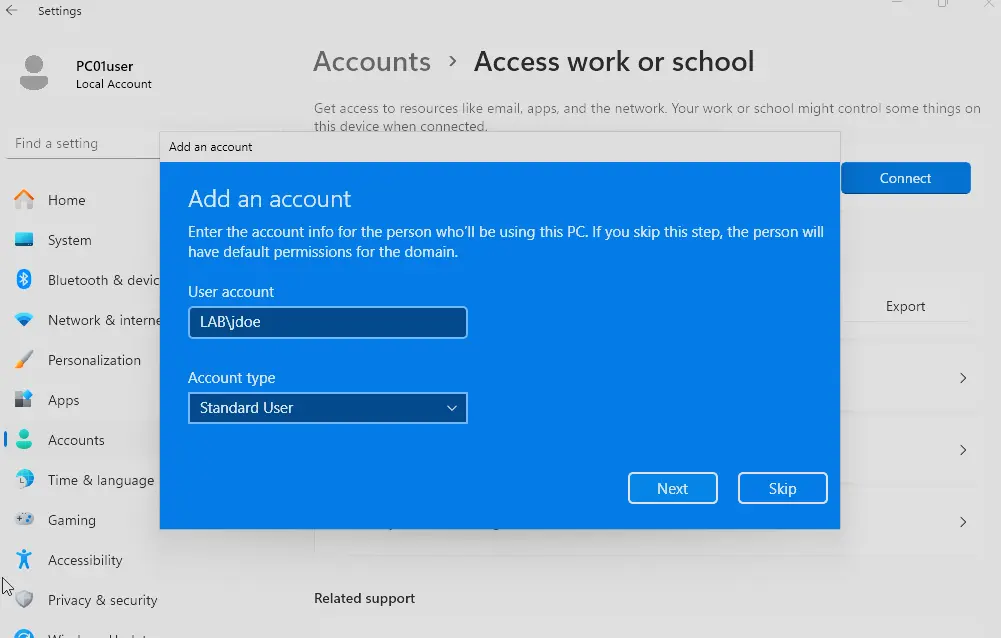
Task: Select the Apps sidebar label
Action: [64, 400]
